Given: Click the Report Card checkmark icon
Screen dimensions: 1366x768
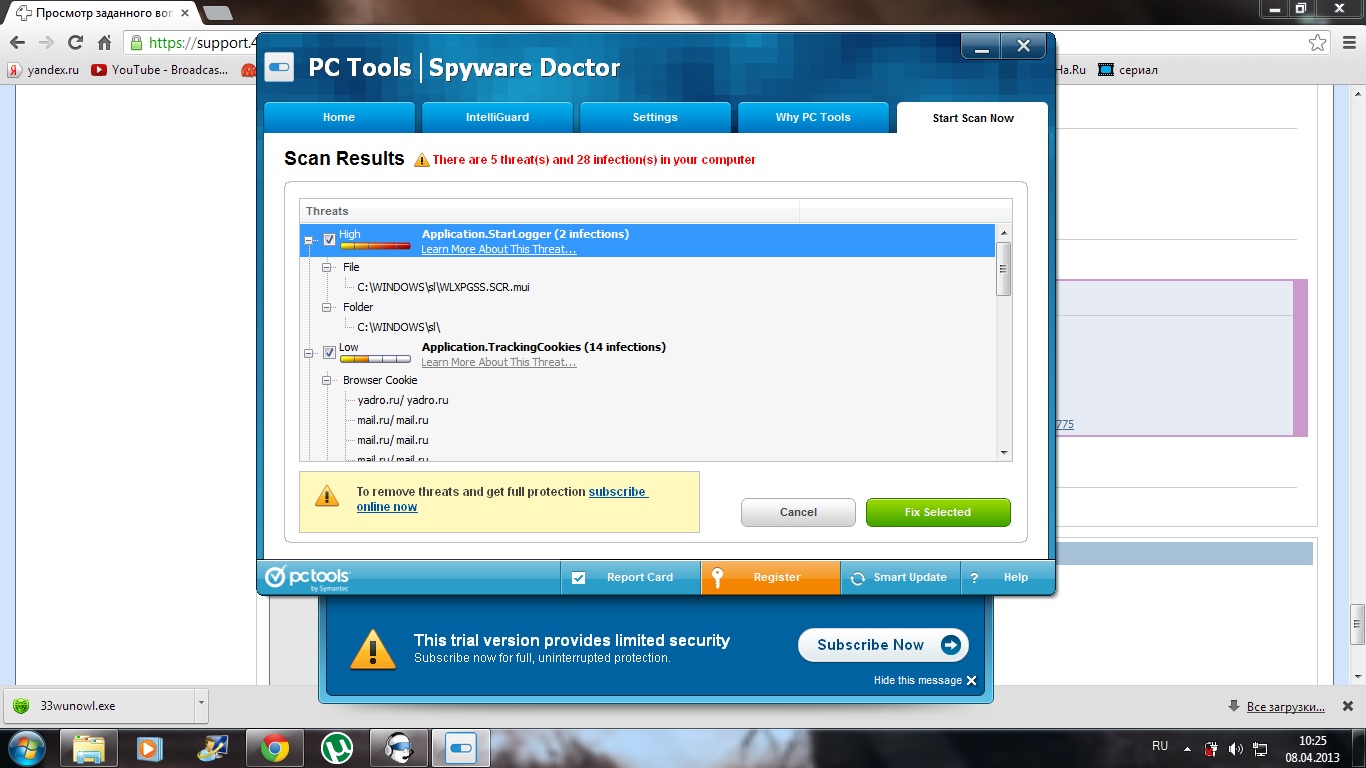Looking at the screenshot, I should pos(578,578).
